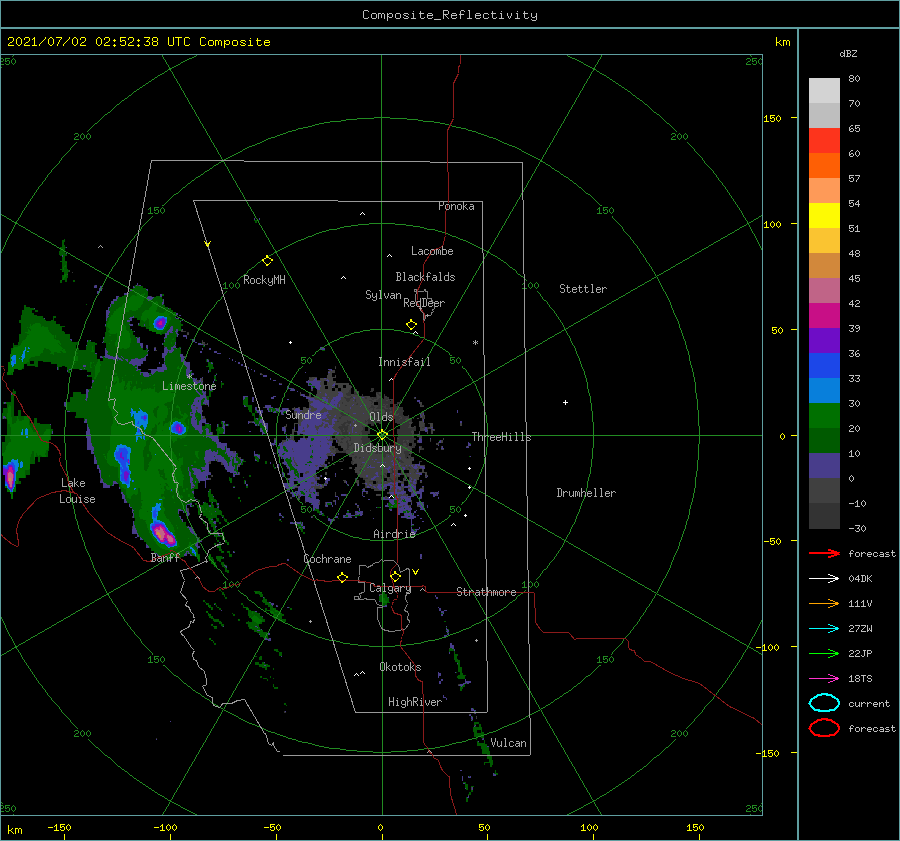Viewport: 900px width, 841px height.
Task: Click the Stettler label
Action: [583, 289]
